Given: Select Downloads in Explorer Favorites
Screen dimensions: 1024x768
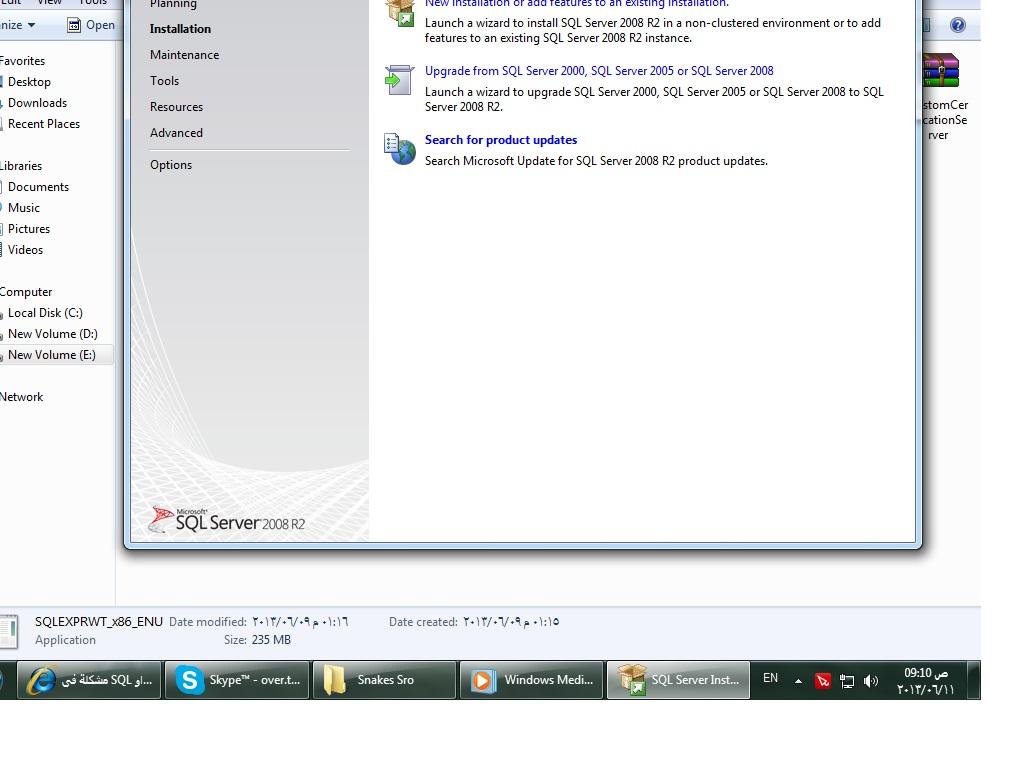Looking at the screenshot, I should [x=37, y=103].
